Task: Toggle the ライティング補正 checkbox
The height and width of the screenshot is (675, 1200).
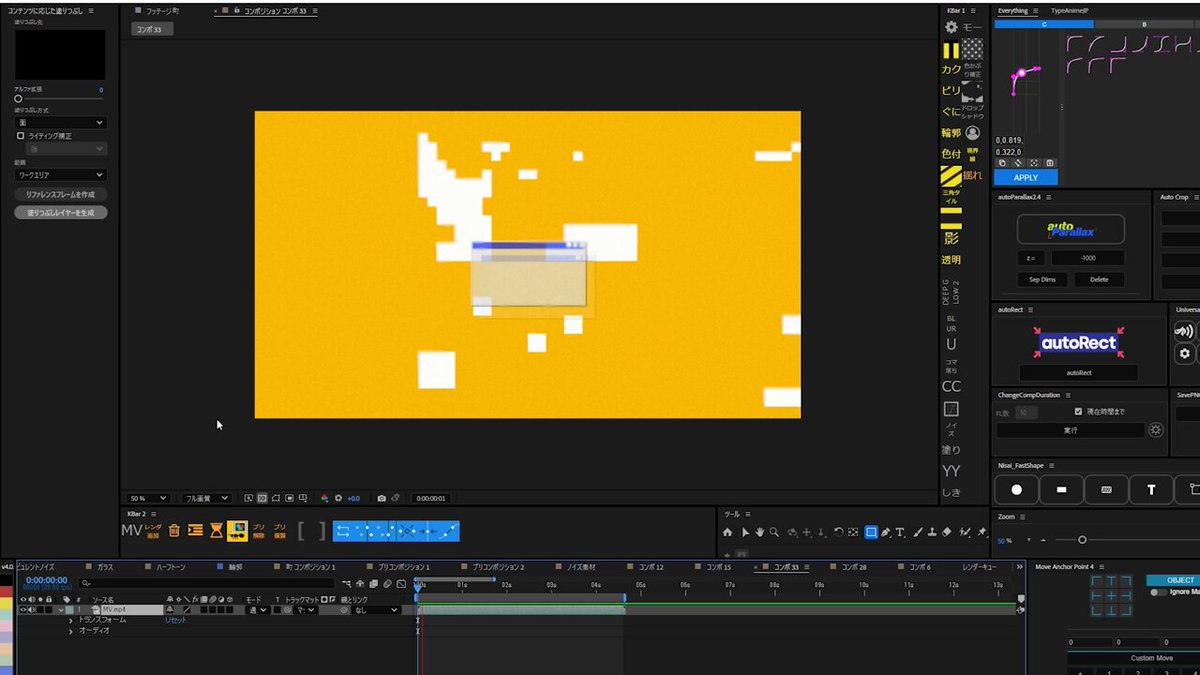Action: (x=21, y=135)
